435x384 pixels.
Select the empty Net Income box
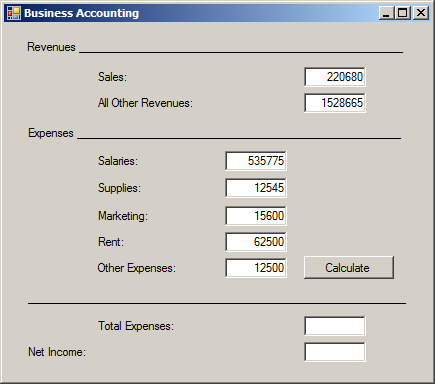[335, 352]
